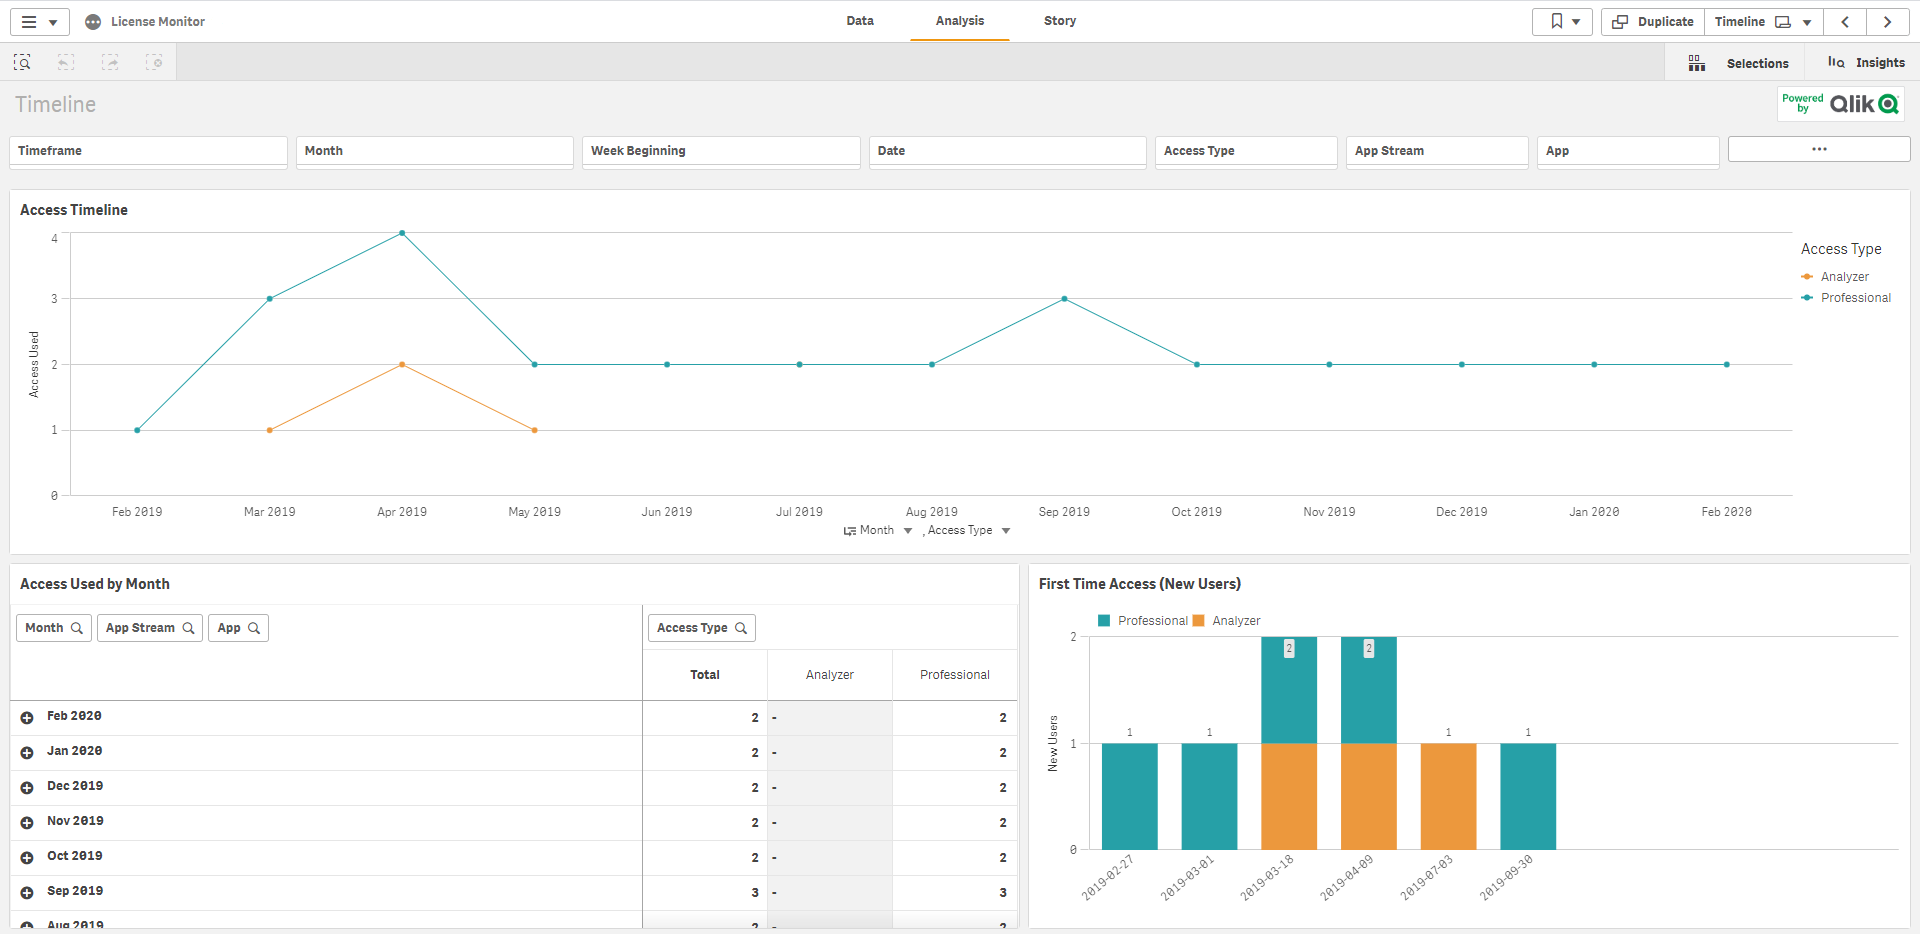Click the Duplicate sheet icon
Screen dimensions: 1920x934
tap(1620, 22)
